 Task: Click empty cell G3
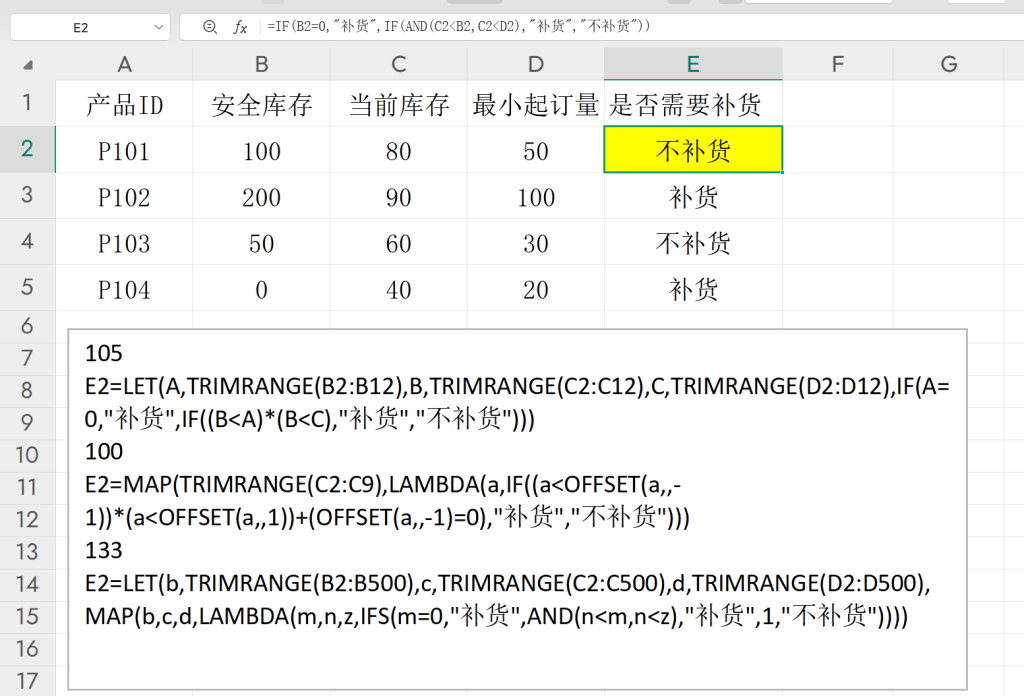click(948, 196)
